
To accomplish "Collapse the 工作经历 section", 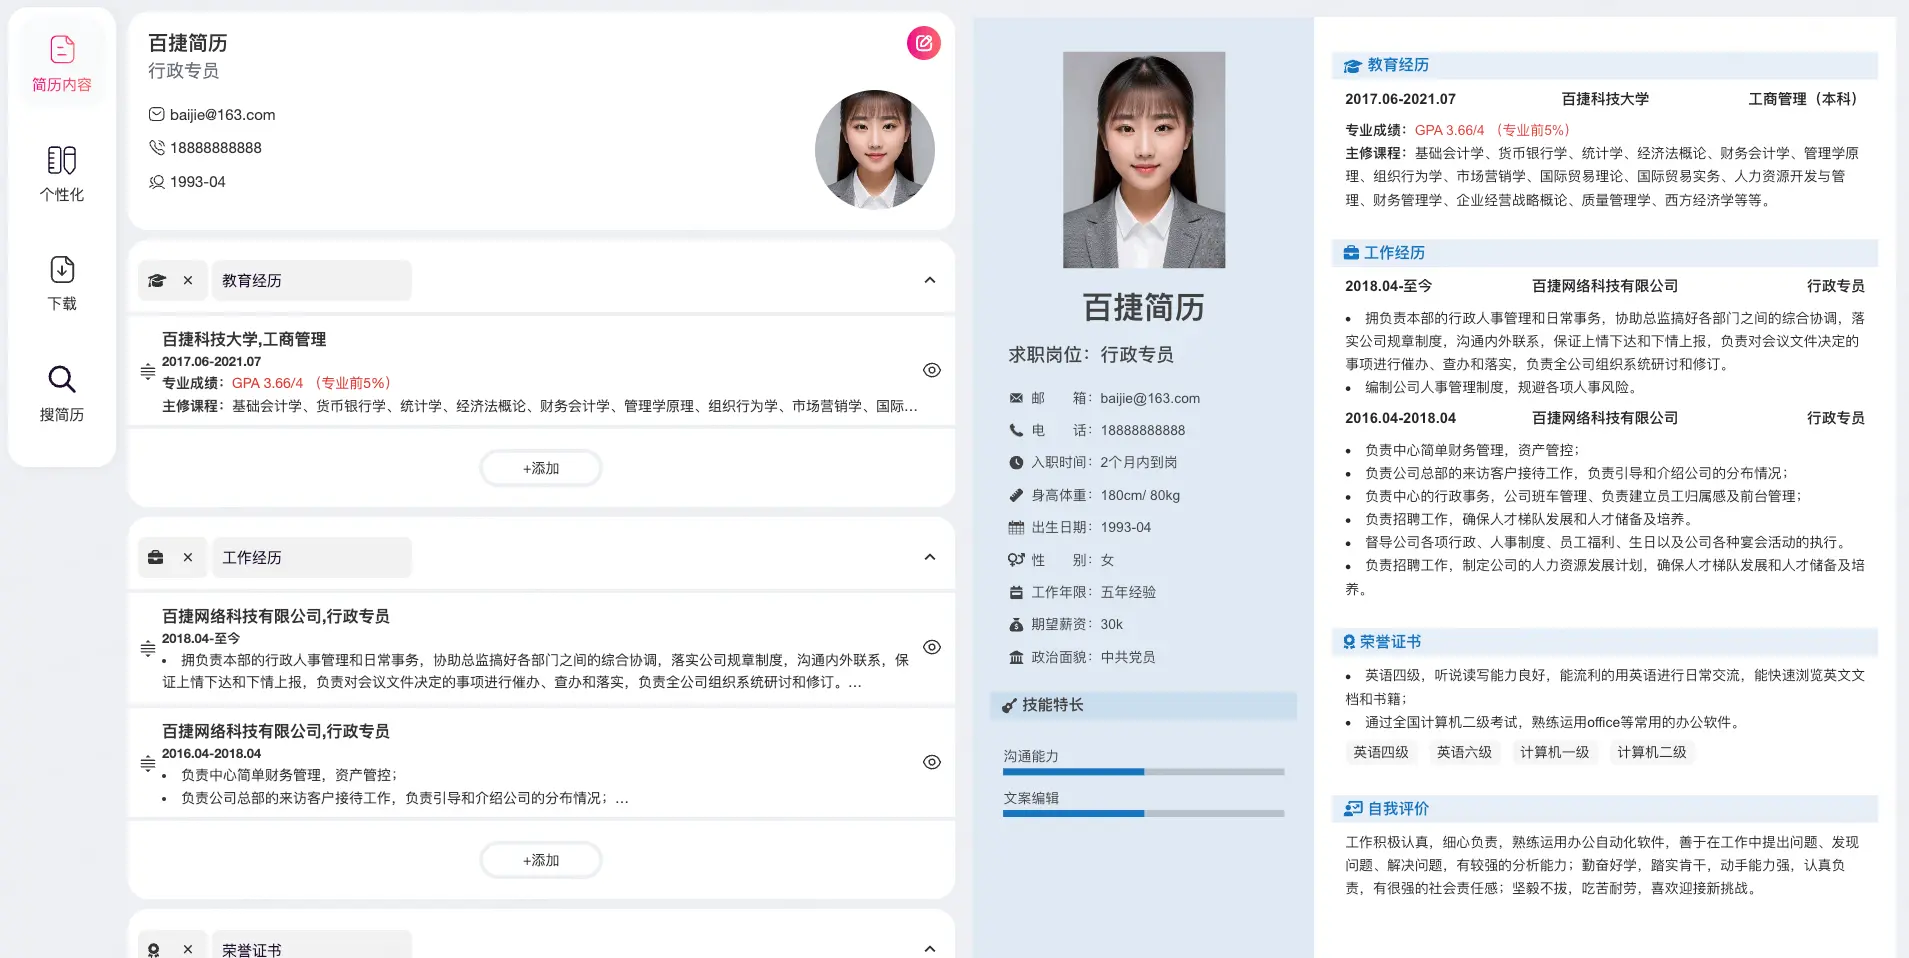I will coord(930,557).
